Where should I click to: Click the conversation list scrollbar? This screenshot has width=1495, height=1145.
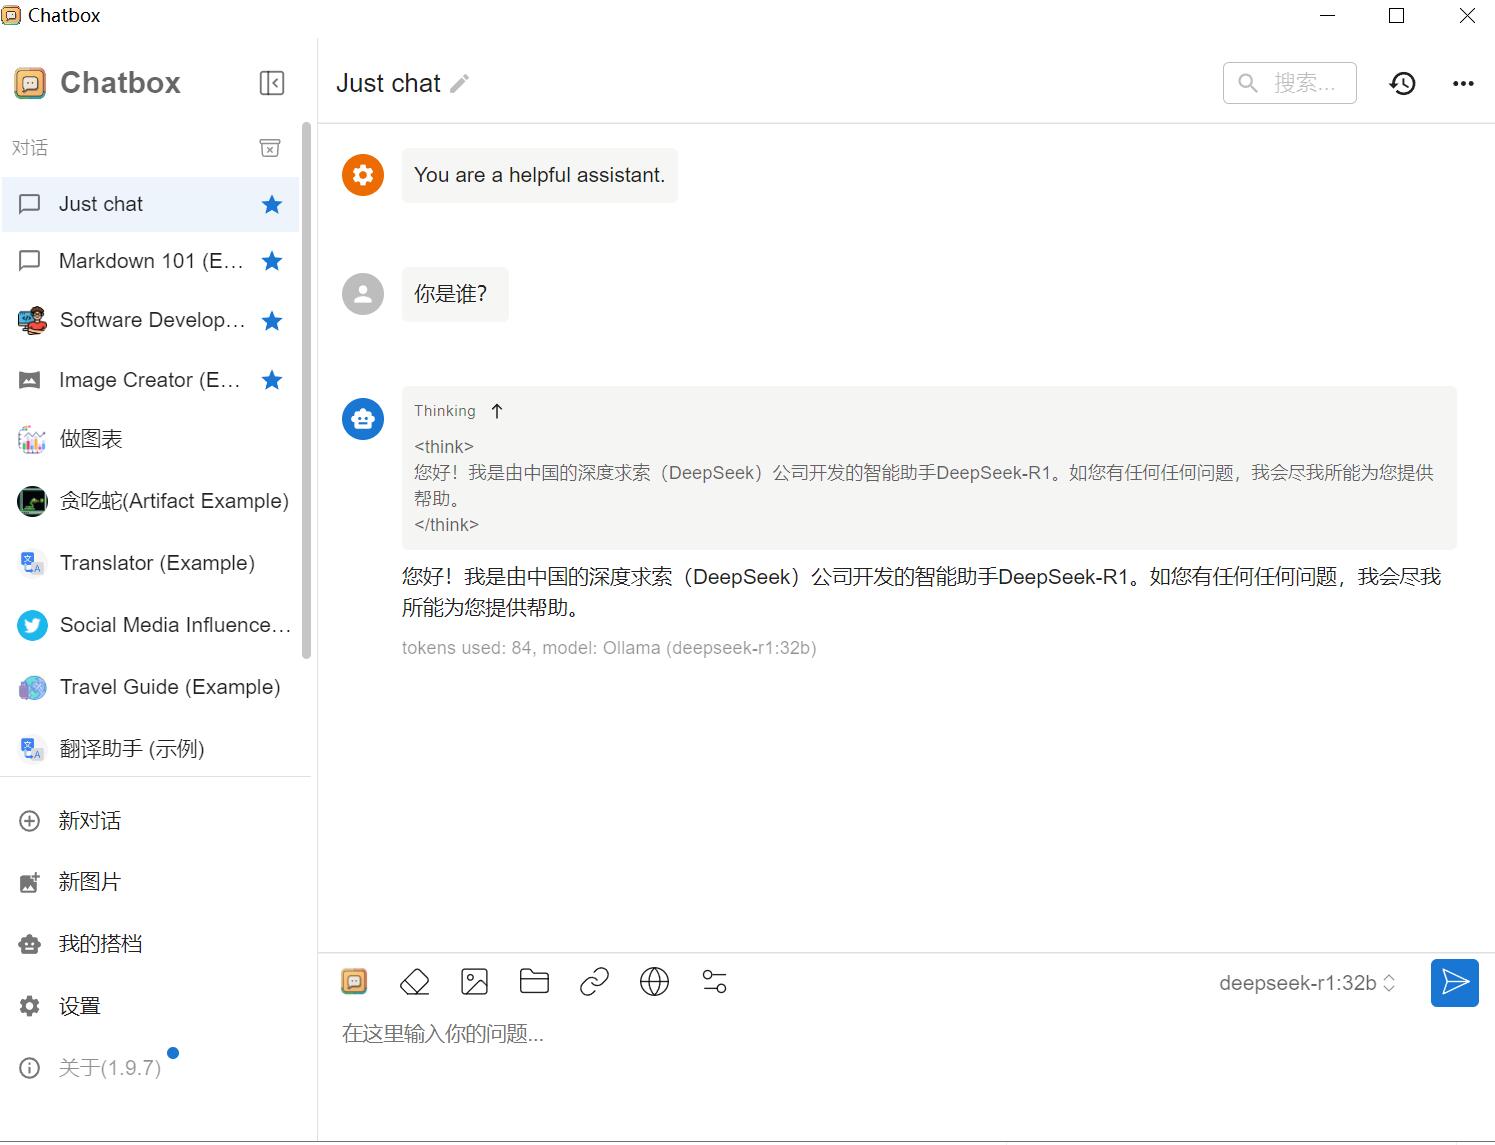click(x=306, y=390)
